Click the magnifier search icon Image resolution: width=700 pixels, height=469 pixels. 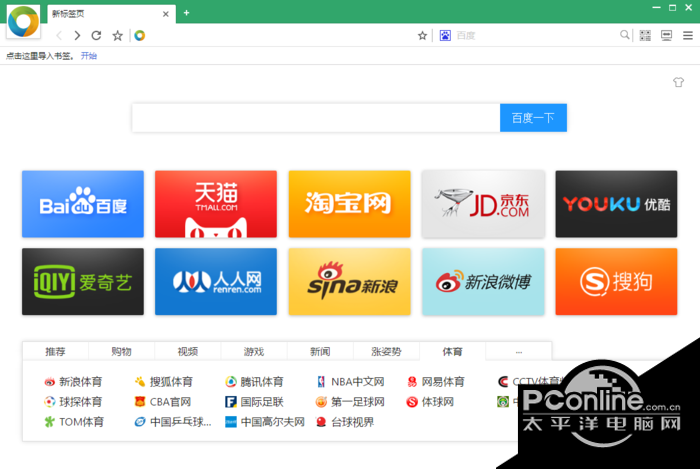(x=625, y=35)
